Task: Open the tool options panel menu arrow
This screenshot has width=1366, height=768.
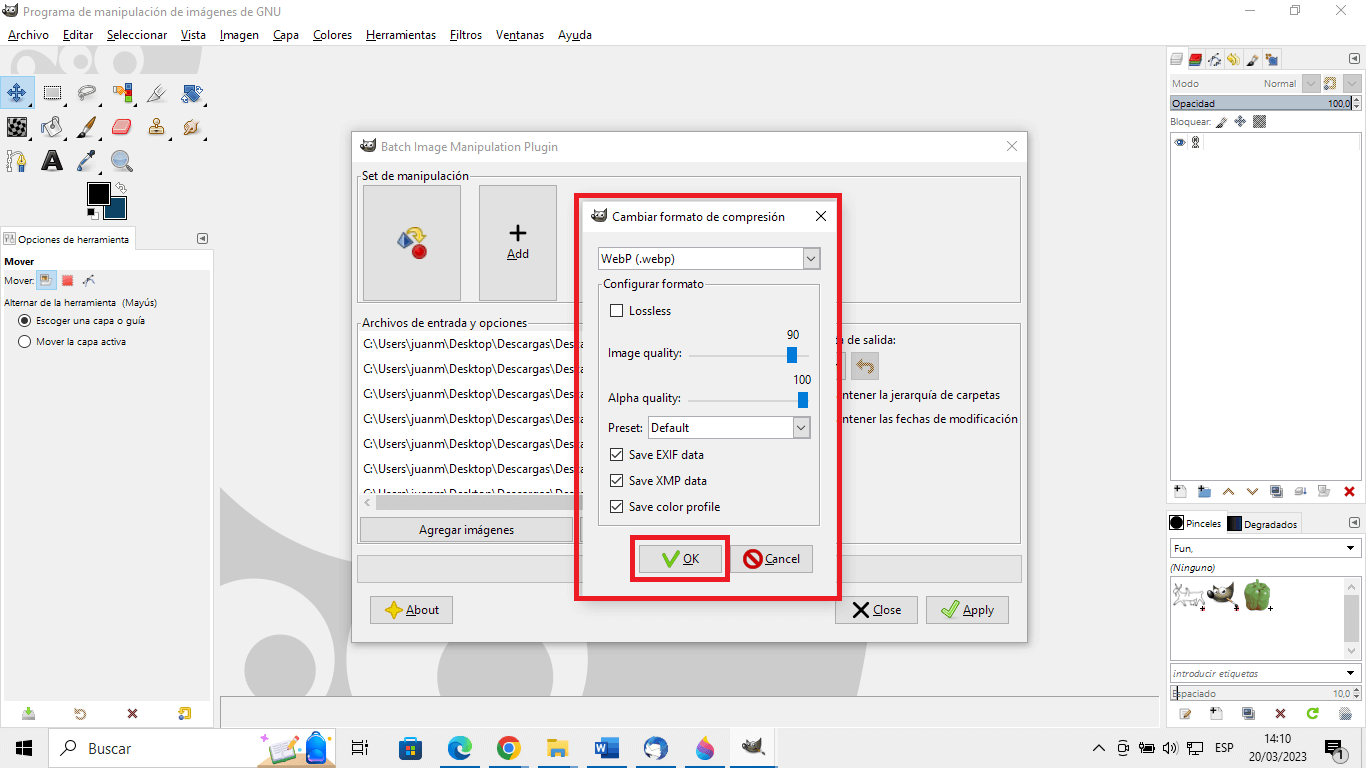Action: 203,239
